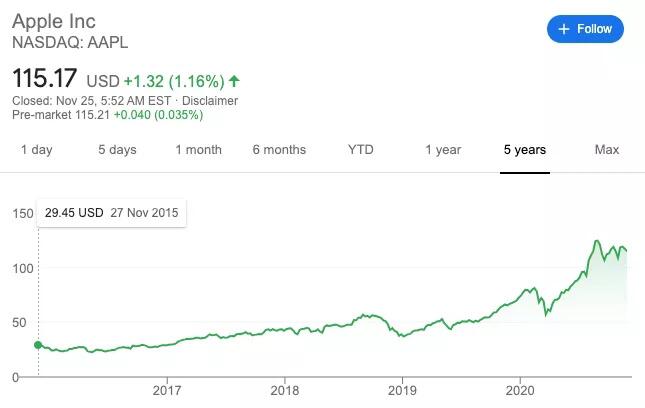The image size is (645, 408).
Task: Click the NASDAQ: AAPL ticker text
Action: click(69, 42)
